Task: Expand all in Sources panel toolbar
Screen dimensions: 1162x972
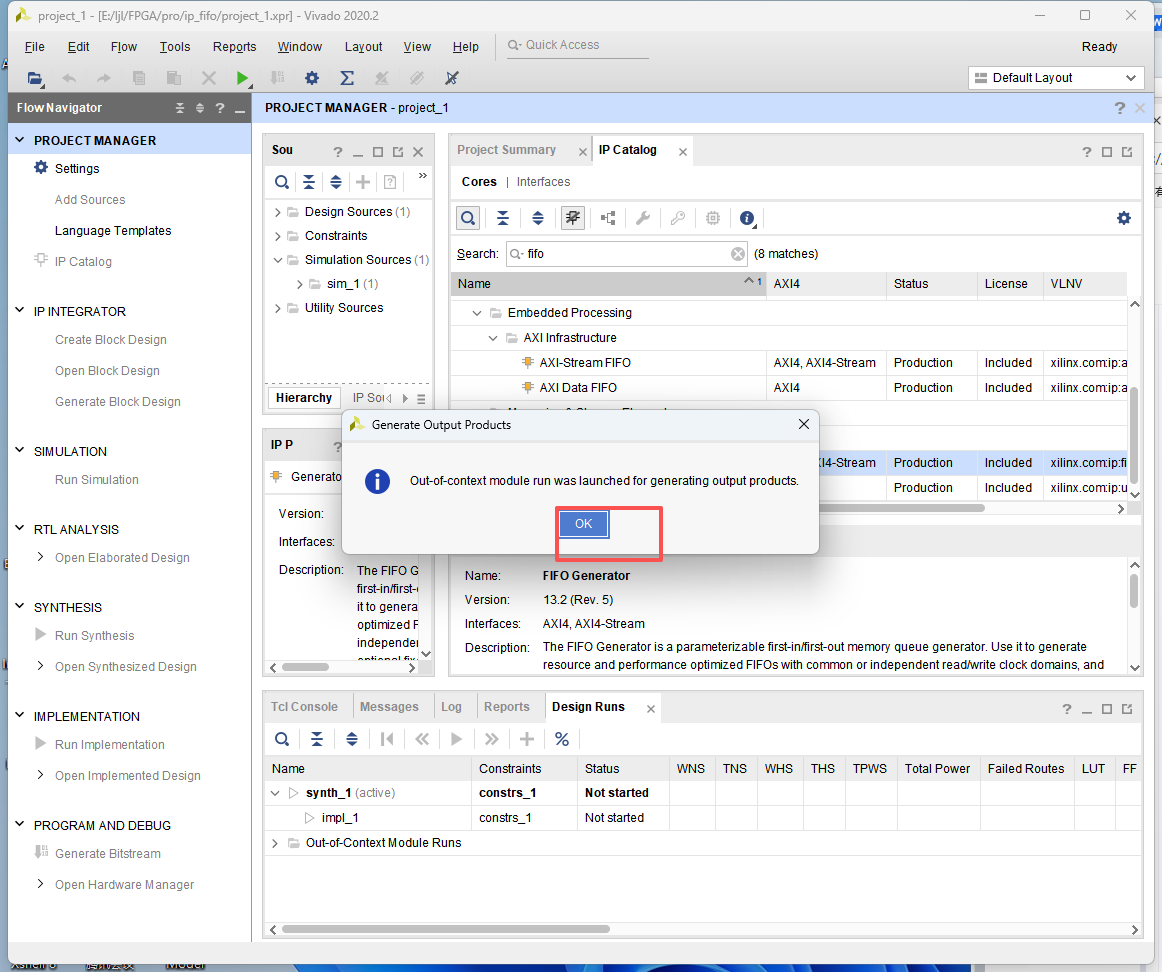Action: (336, 182)
